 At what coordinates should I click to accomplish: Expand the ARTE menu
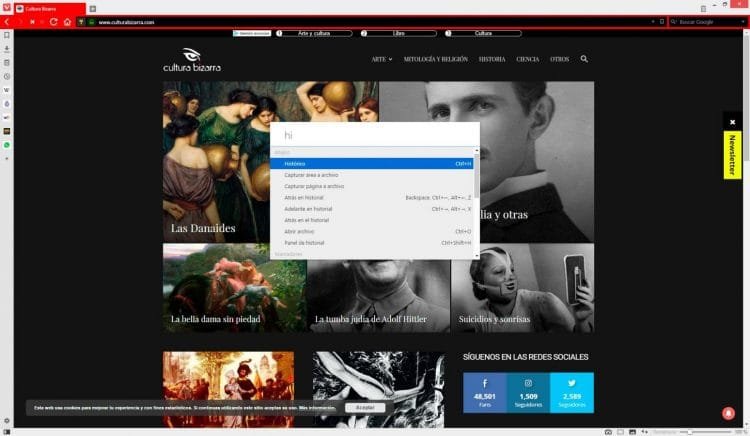point(382,59)
